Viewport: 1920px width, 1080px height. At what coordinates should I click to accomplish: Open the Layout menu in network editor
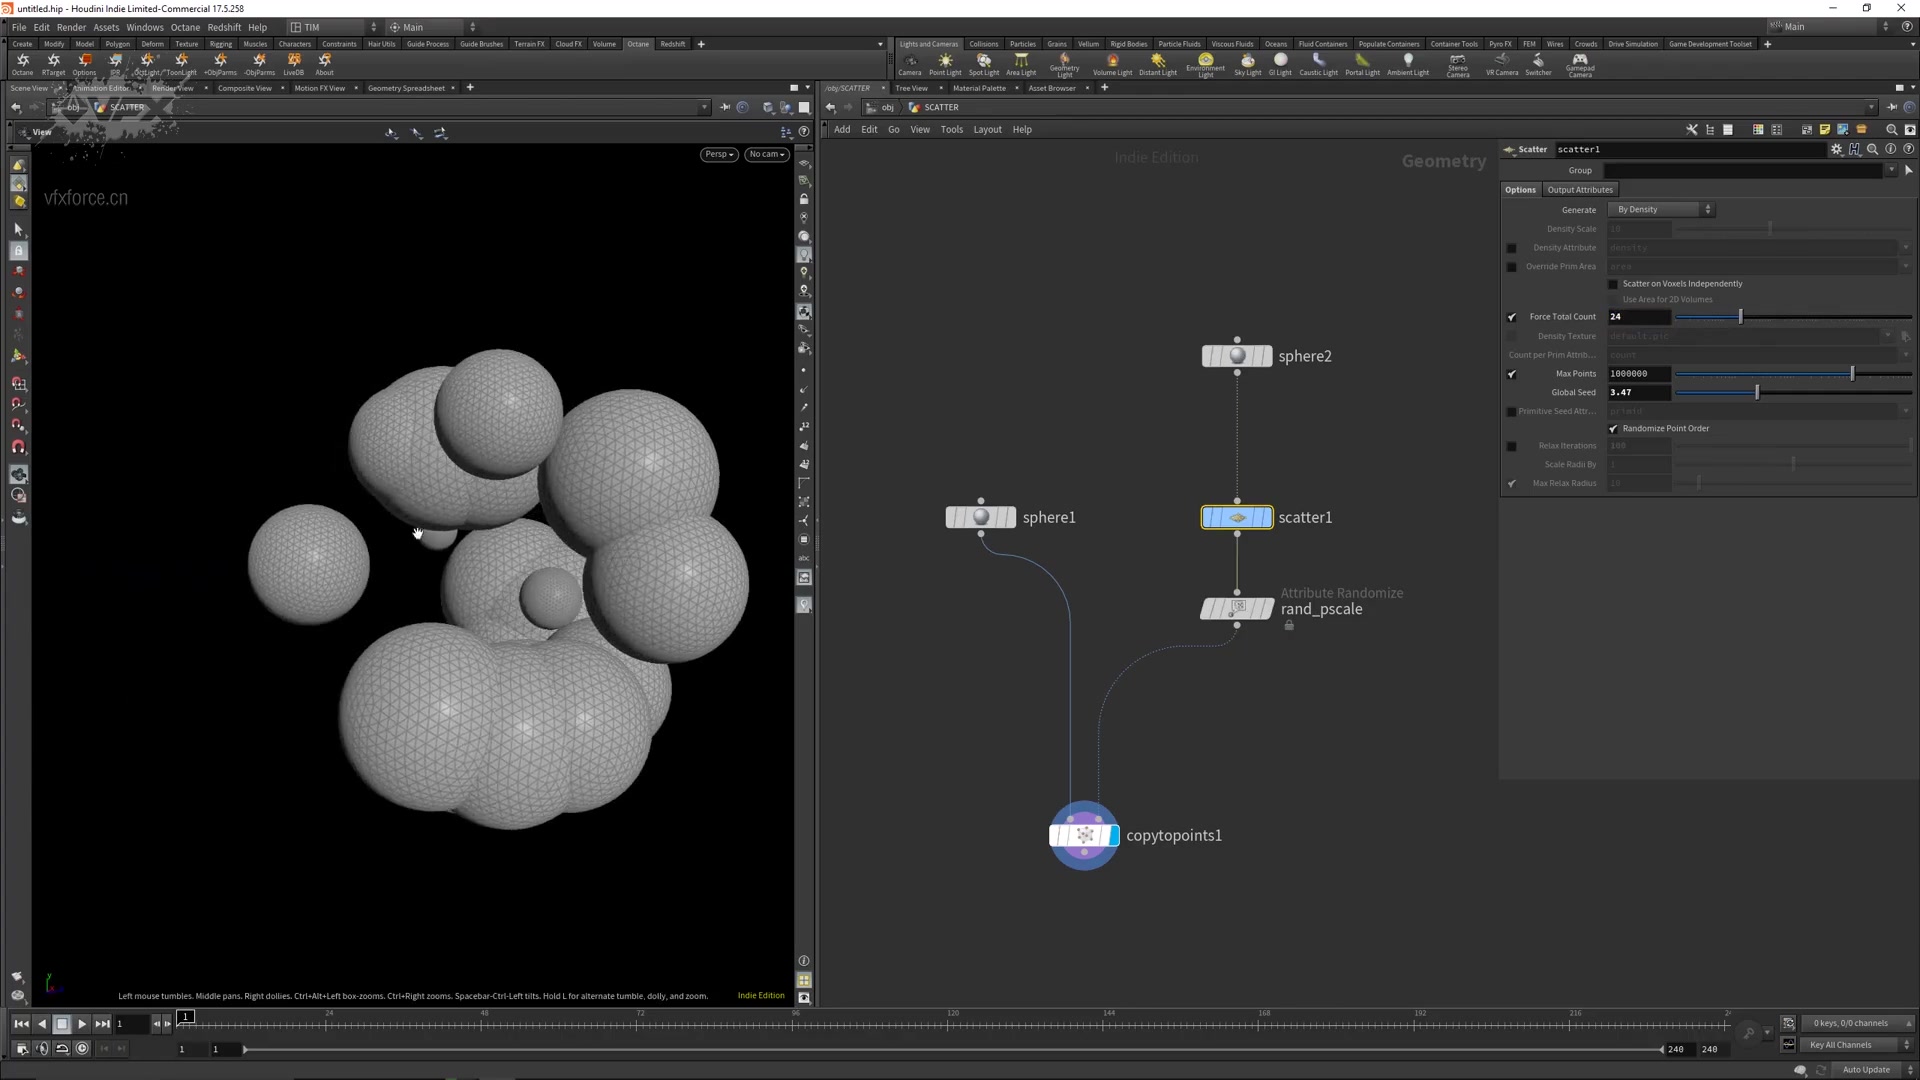(x=986, y=129)
